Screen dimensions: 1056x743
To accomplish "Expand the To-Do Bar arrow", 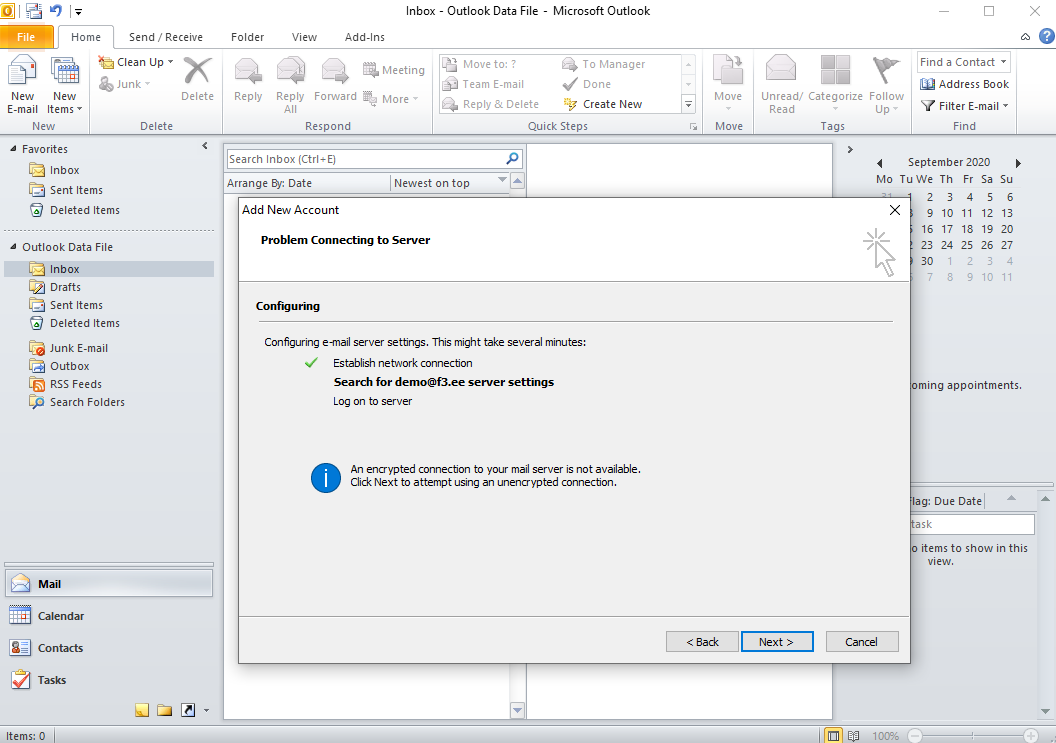I will [850, 150].
